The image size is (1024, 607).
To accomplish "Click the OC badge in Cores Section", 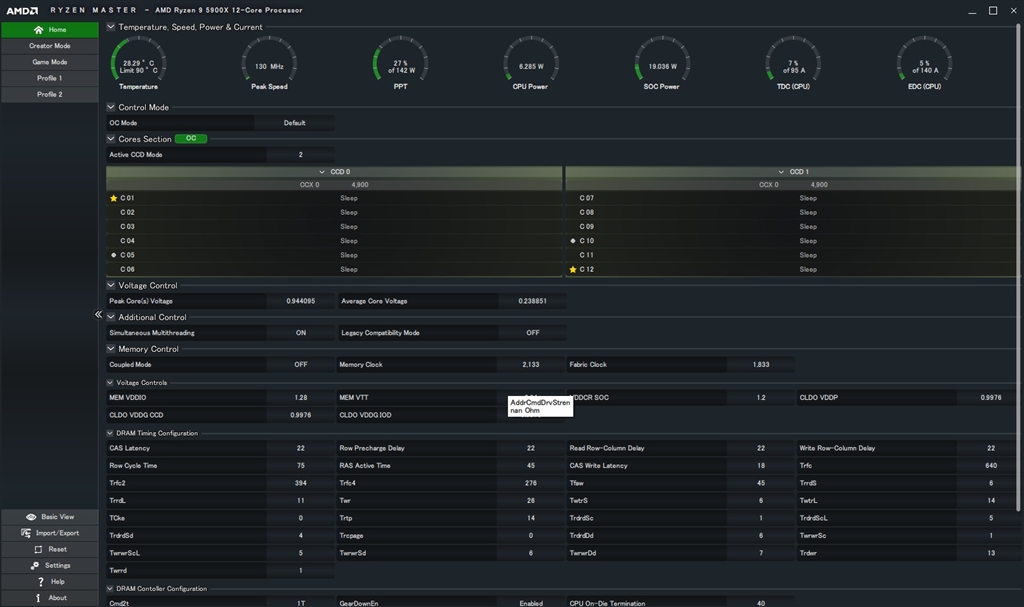I will point(190,139).
